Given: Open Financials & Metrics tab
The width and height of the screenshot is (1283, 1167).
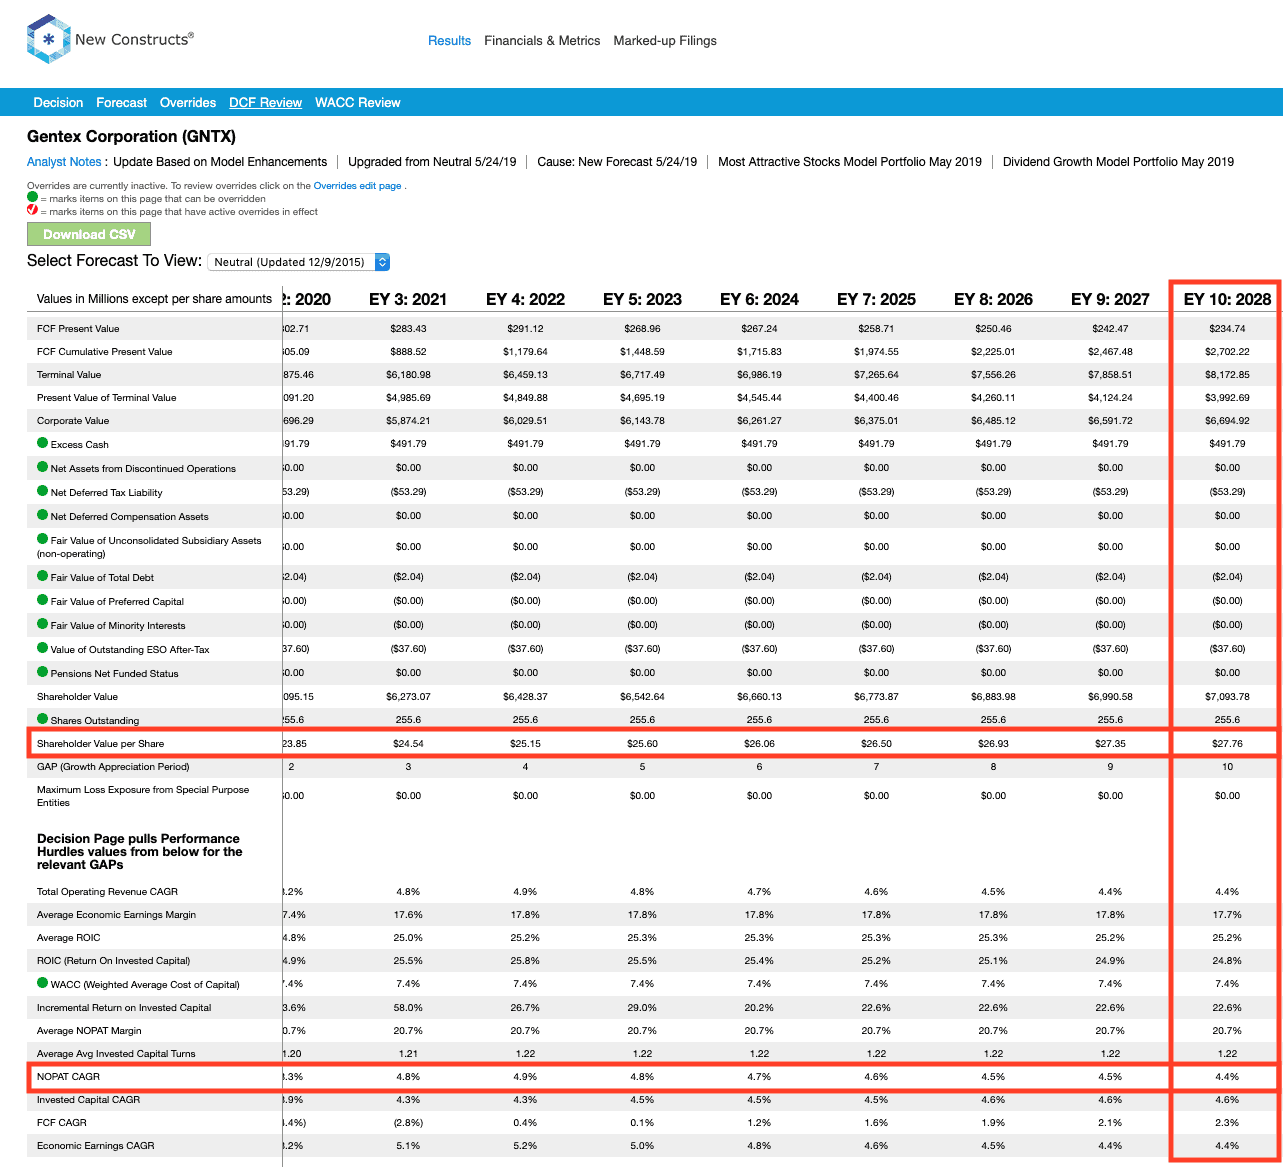Looking at the screenshot, I should [x=542, y=41].
